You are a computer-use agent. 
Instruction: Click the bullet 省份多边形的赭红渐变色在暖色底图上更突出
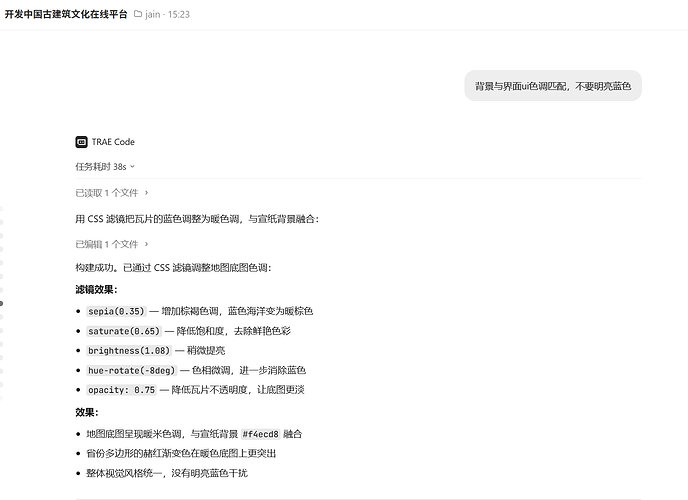coord(181,454)
